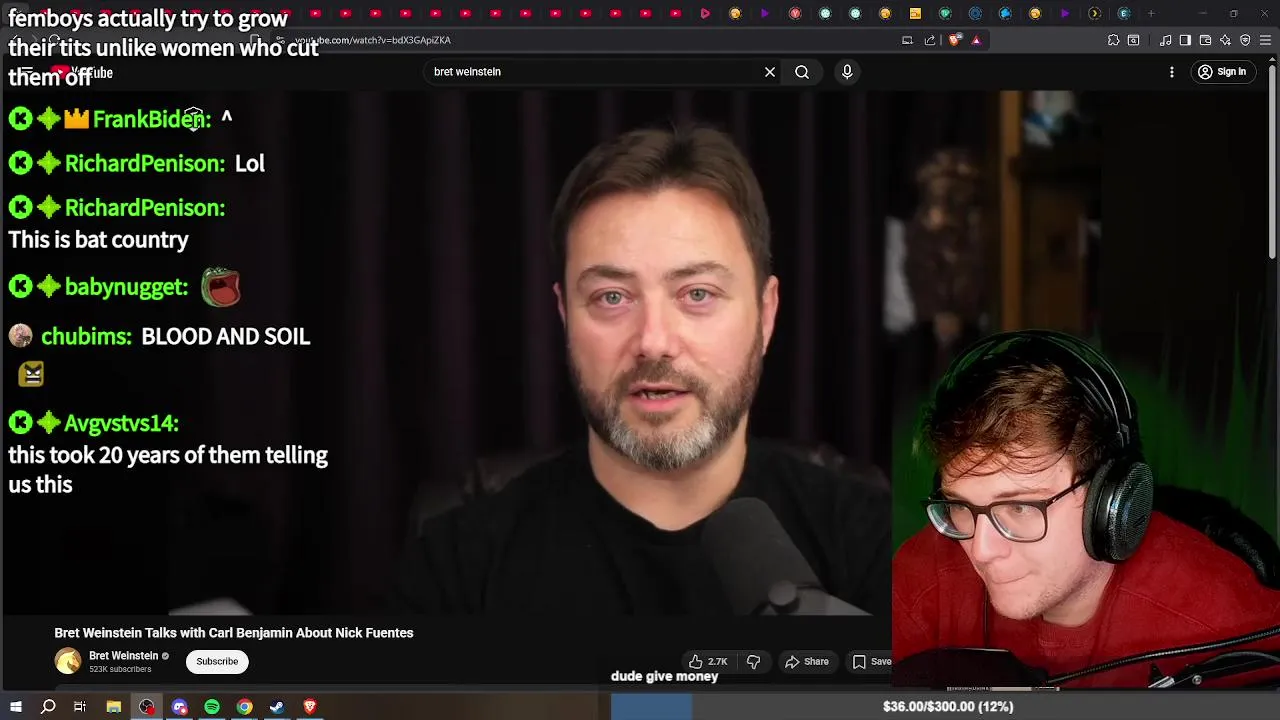1280x720 pixels.
Task: Subscribe to Bret Weinstein channel
Action: [217, 661]
